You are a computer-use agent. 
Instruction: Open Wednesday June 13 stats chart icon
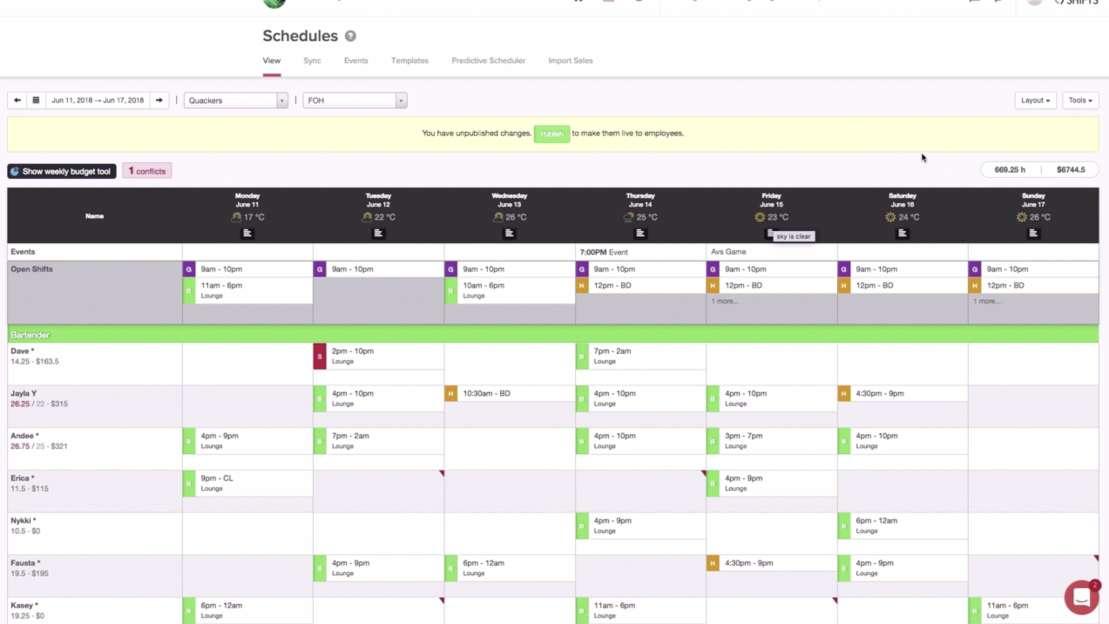pyautogui.click(x=509, y=233)
